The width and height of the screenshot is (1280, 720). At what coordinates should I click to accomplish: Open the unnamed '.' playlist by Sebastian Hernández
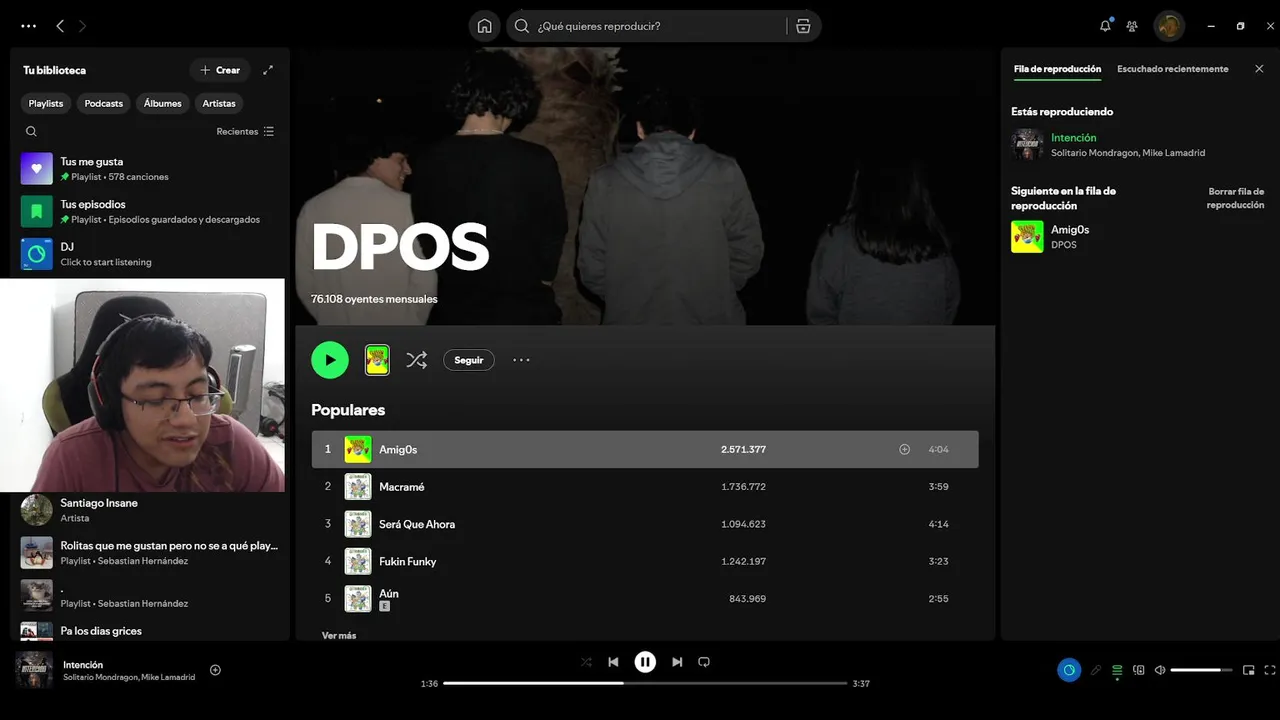[150, 596]
